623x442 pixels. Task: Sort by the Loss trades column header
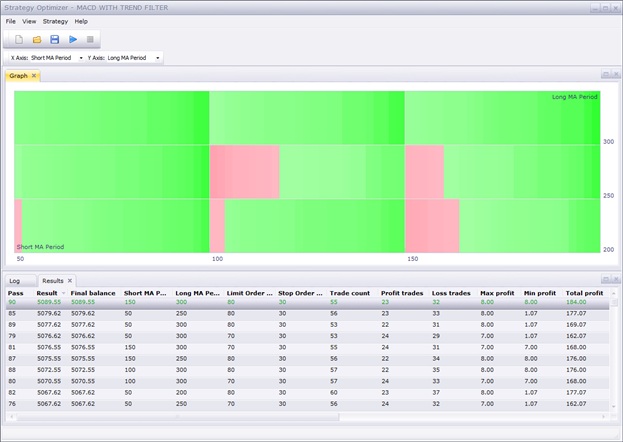point(451,293)
